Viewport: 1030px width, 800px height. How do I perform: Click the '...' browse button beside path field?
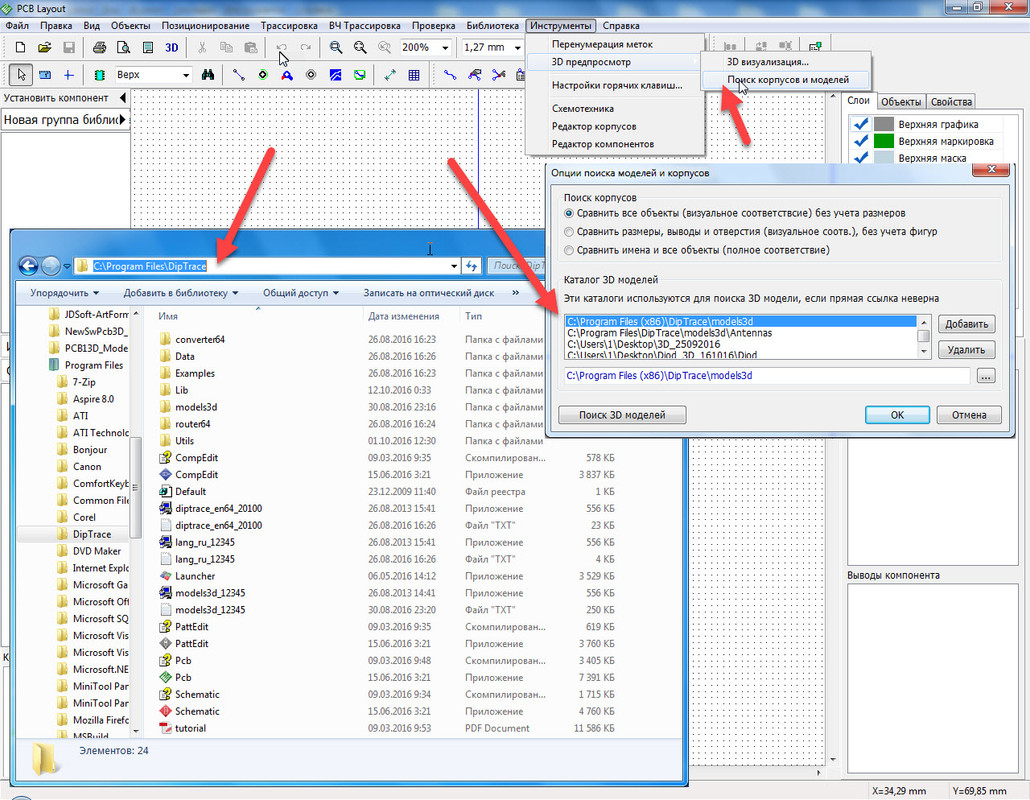986,376
